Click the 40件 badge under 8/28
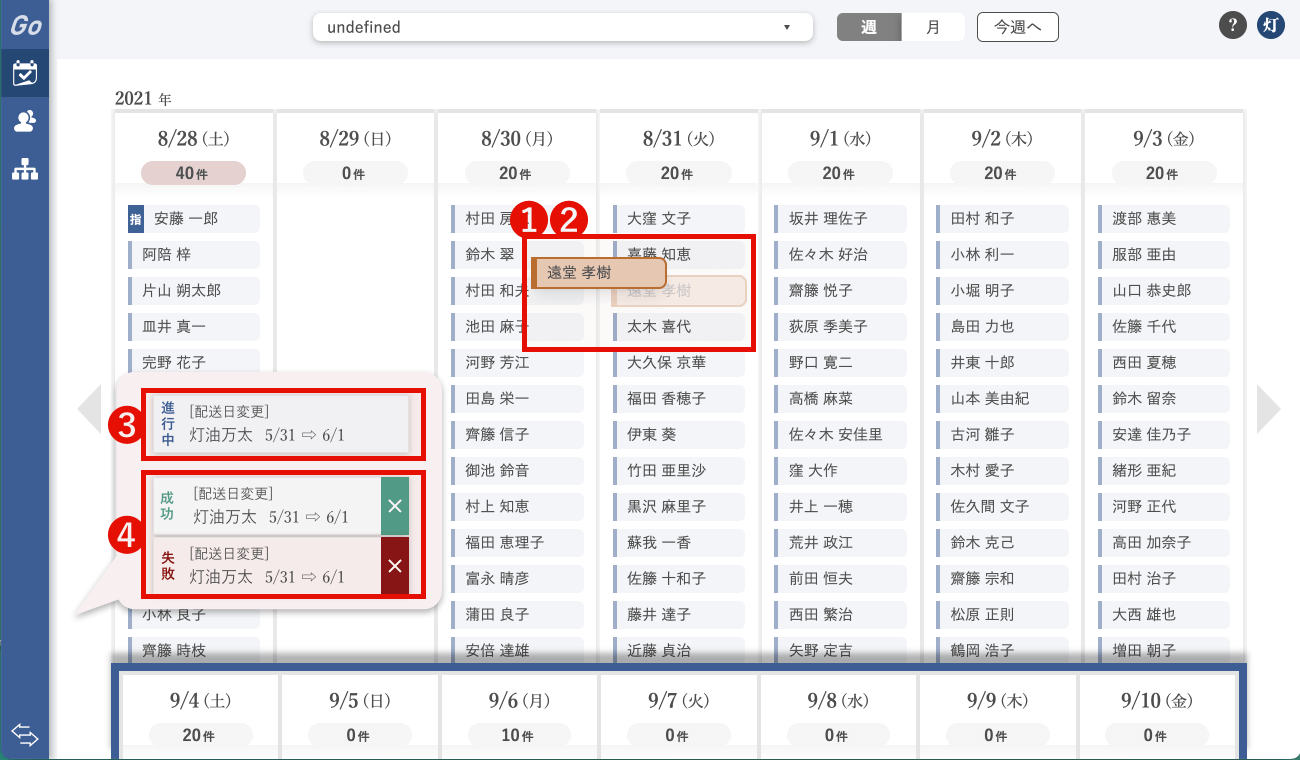The image size is (1300, 760). point(193,173)
